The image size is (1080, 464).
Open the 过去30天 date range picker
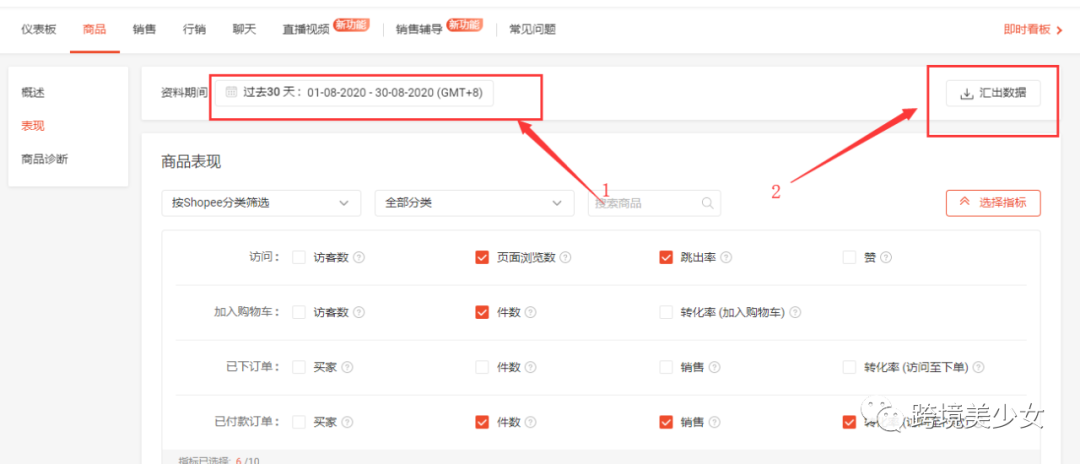pos(354,93)
